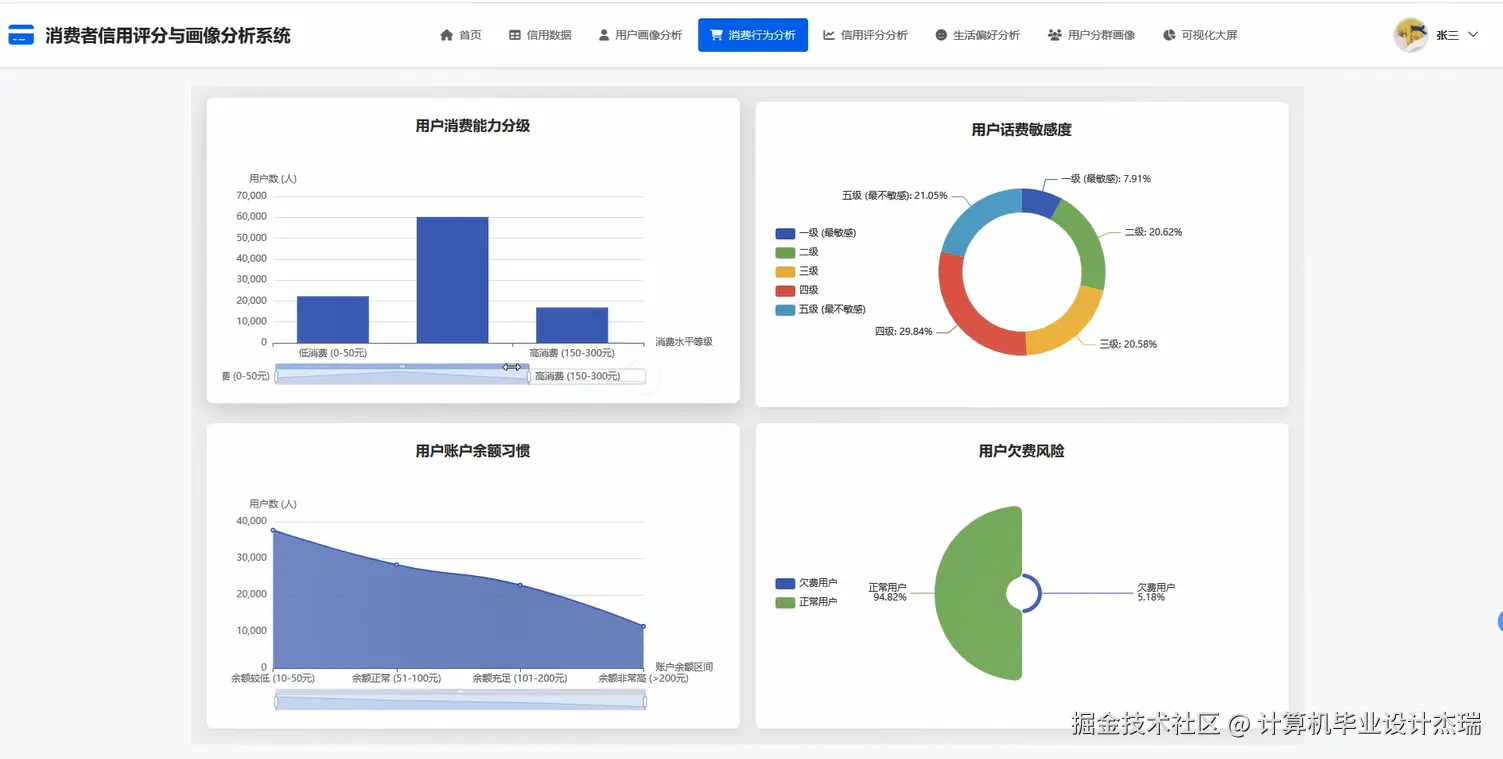The width and height of the screenshot is (1503, 759).
Task: Click the label 三级: 20.58%
Action: click(x=1128, y=344)
